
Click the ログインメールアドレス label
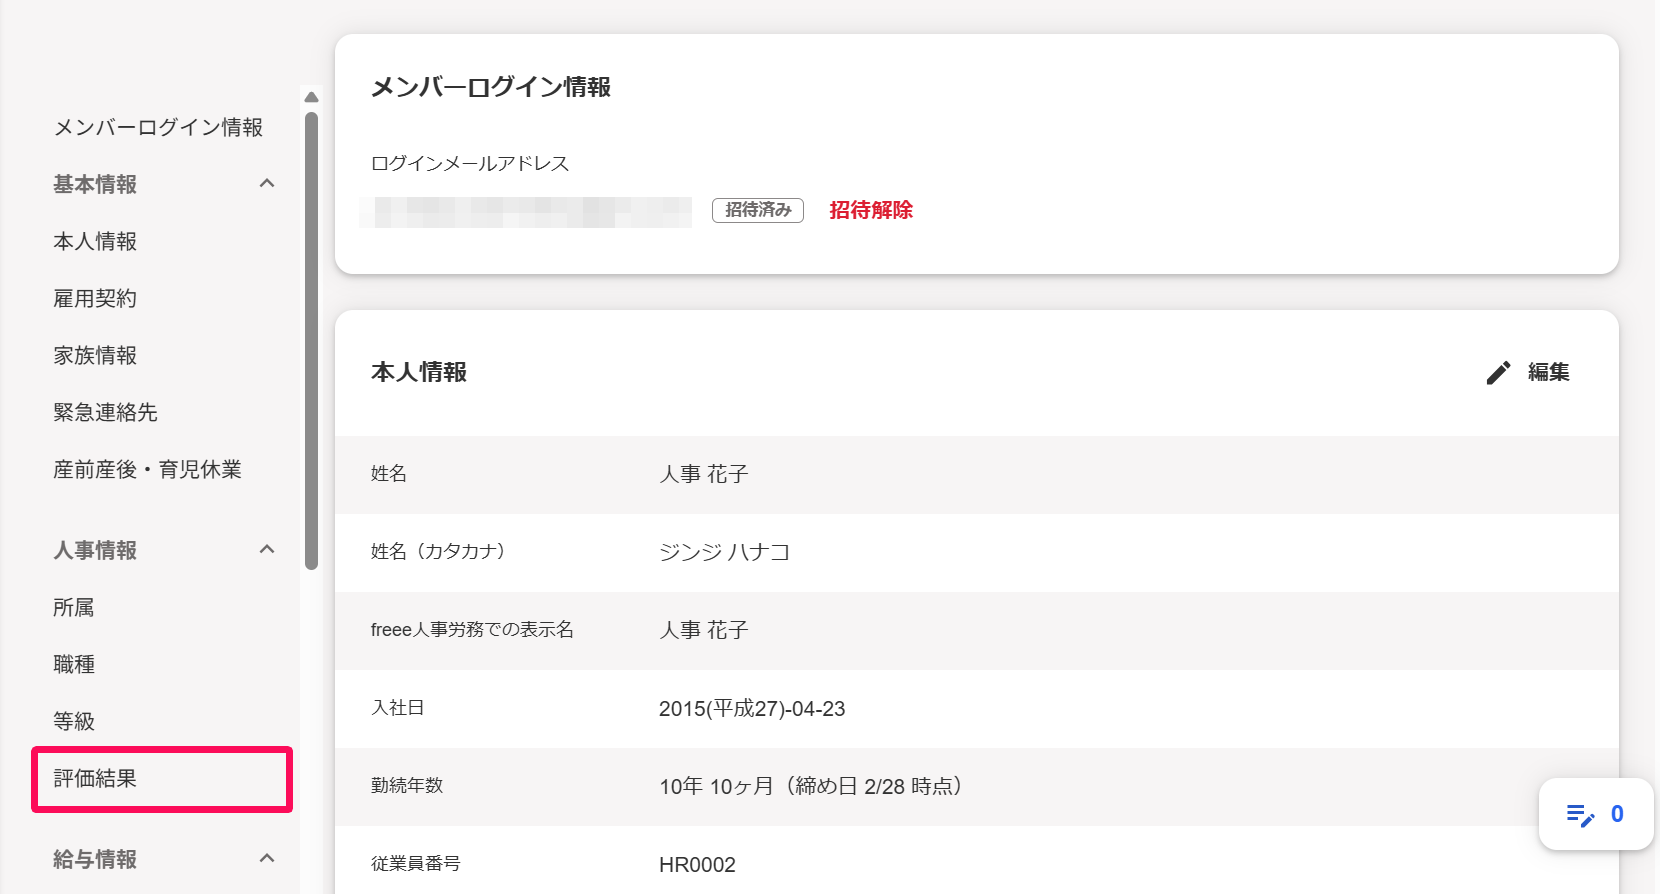(470, 163)
